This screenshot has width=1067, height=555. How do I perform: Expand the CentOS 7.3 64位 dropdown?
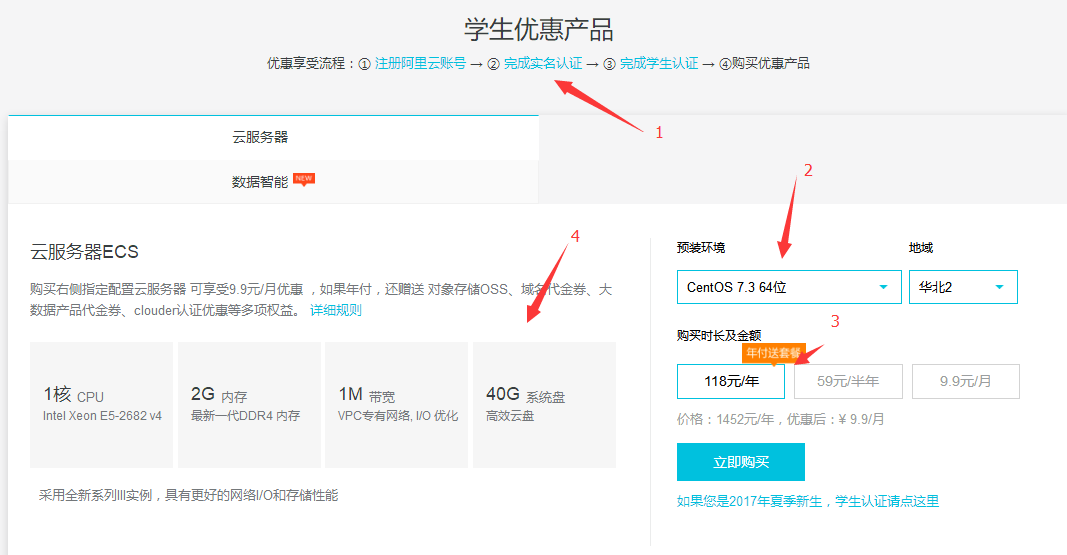click(789, 287)
